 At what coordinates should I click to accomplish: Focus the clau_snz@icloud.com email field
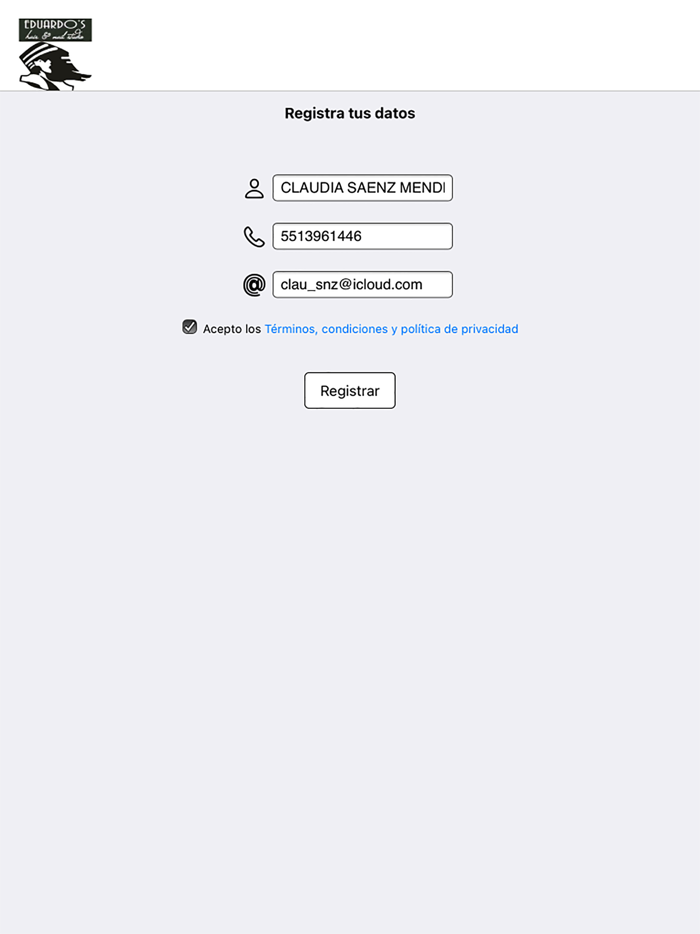tap(363, 284)
